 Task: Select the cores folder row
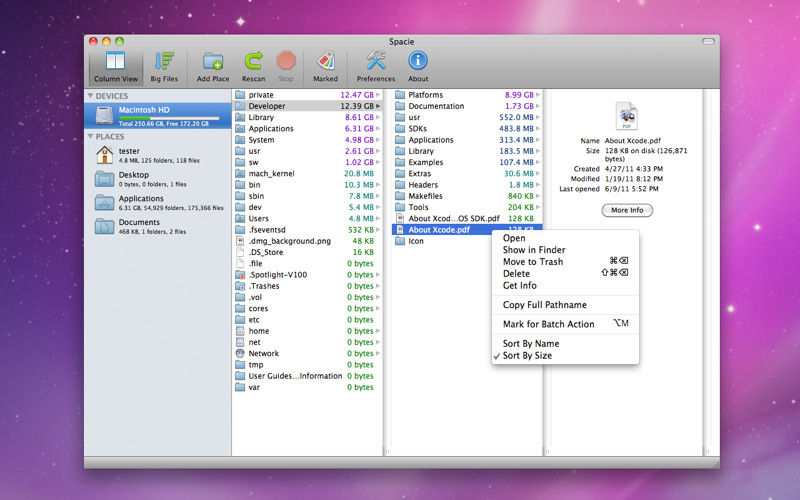click(x=307, y=308)
